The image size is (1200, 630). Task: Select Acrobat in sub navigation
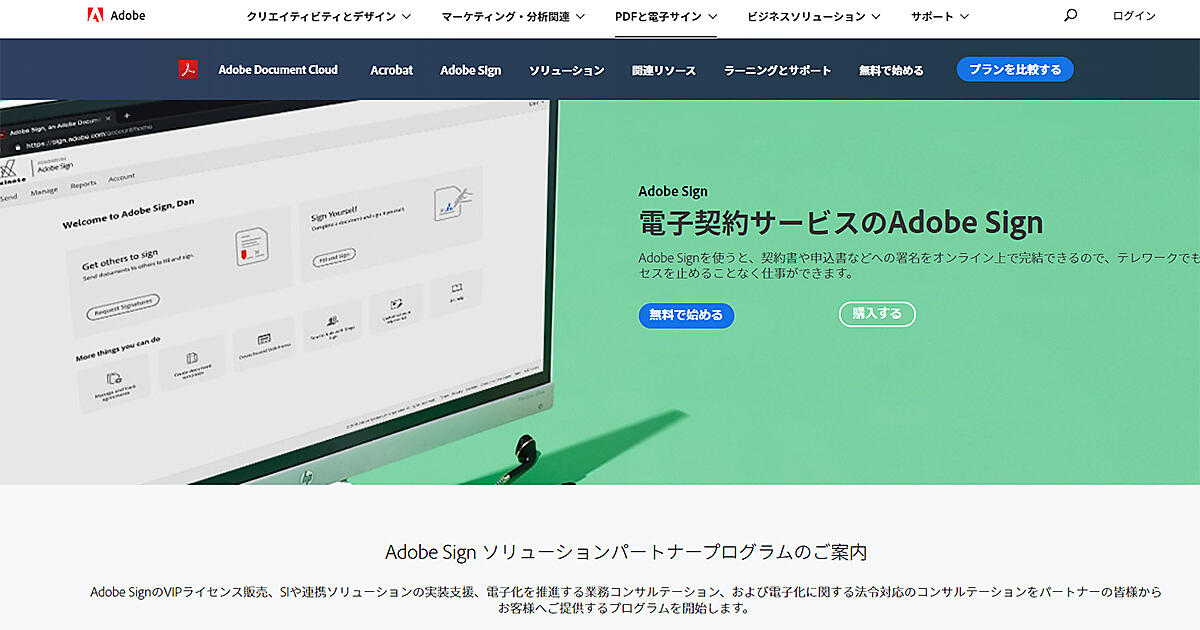click(392, 70)
